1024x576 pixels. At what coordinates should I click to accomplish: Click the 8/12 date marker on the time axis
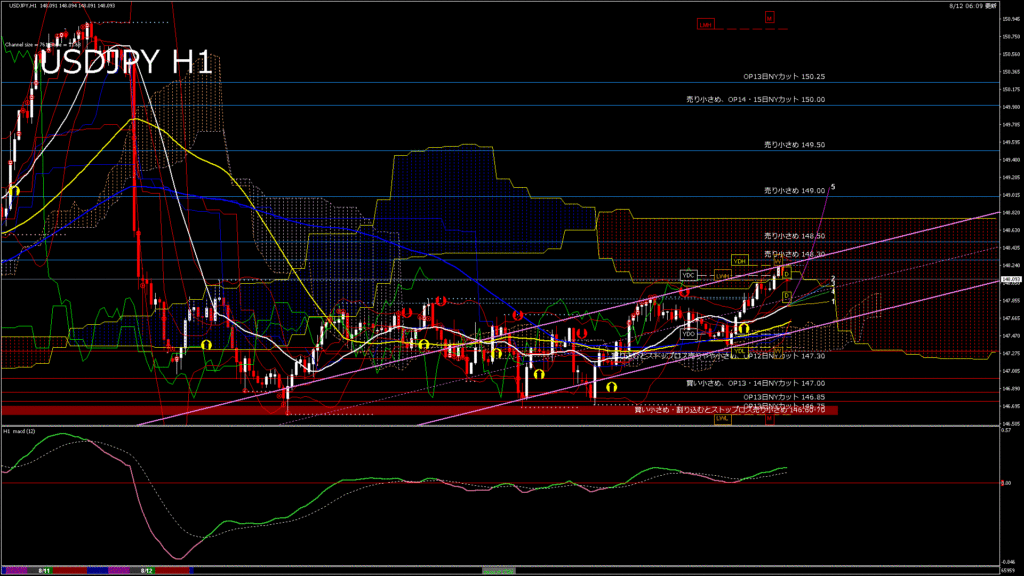146,571
